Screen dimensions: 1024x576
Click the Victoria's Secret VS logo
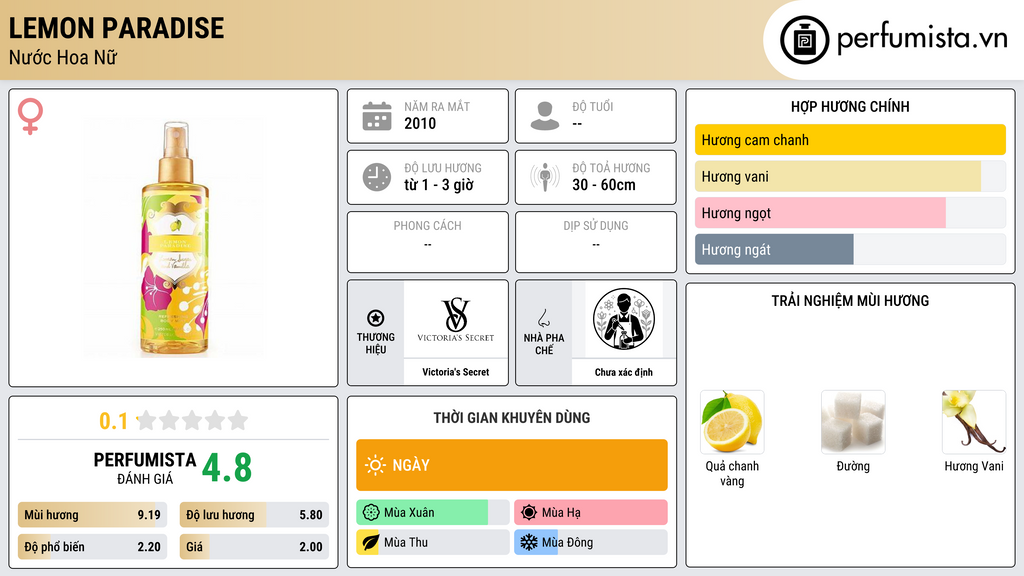pyautogui.click(x=455, y=320)
